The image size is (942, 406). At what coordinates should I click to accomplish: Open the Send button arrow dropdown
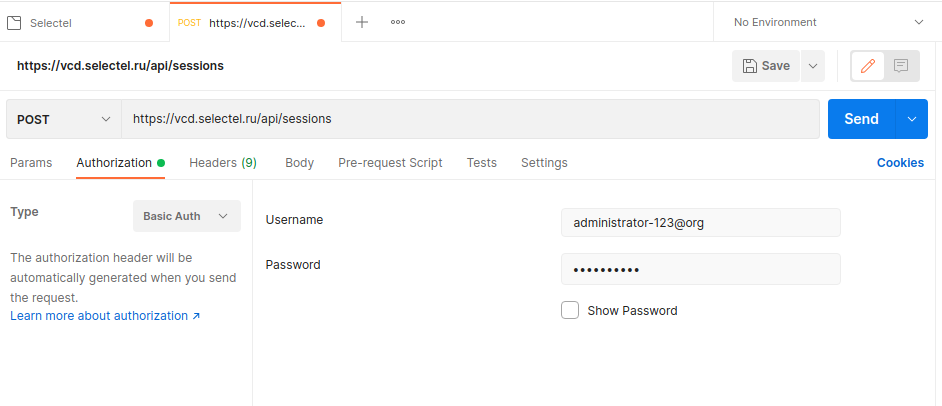click(x=912, y=119)
